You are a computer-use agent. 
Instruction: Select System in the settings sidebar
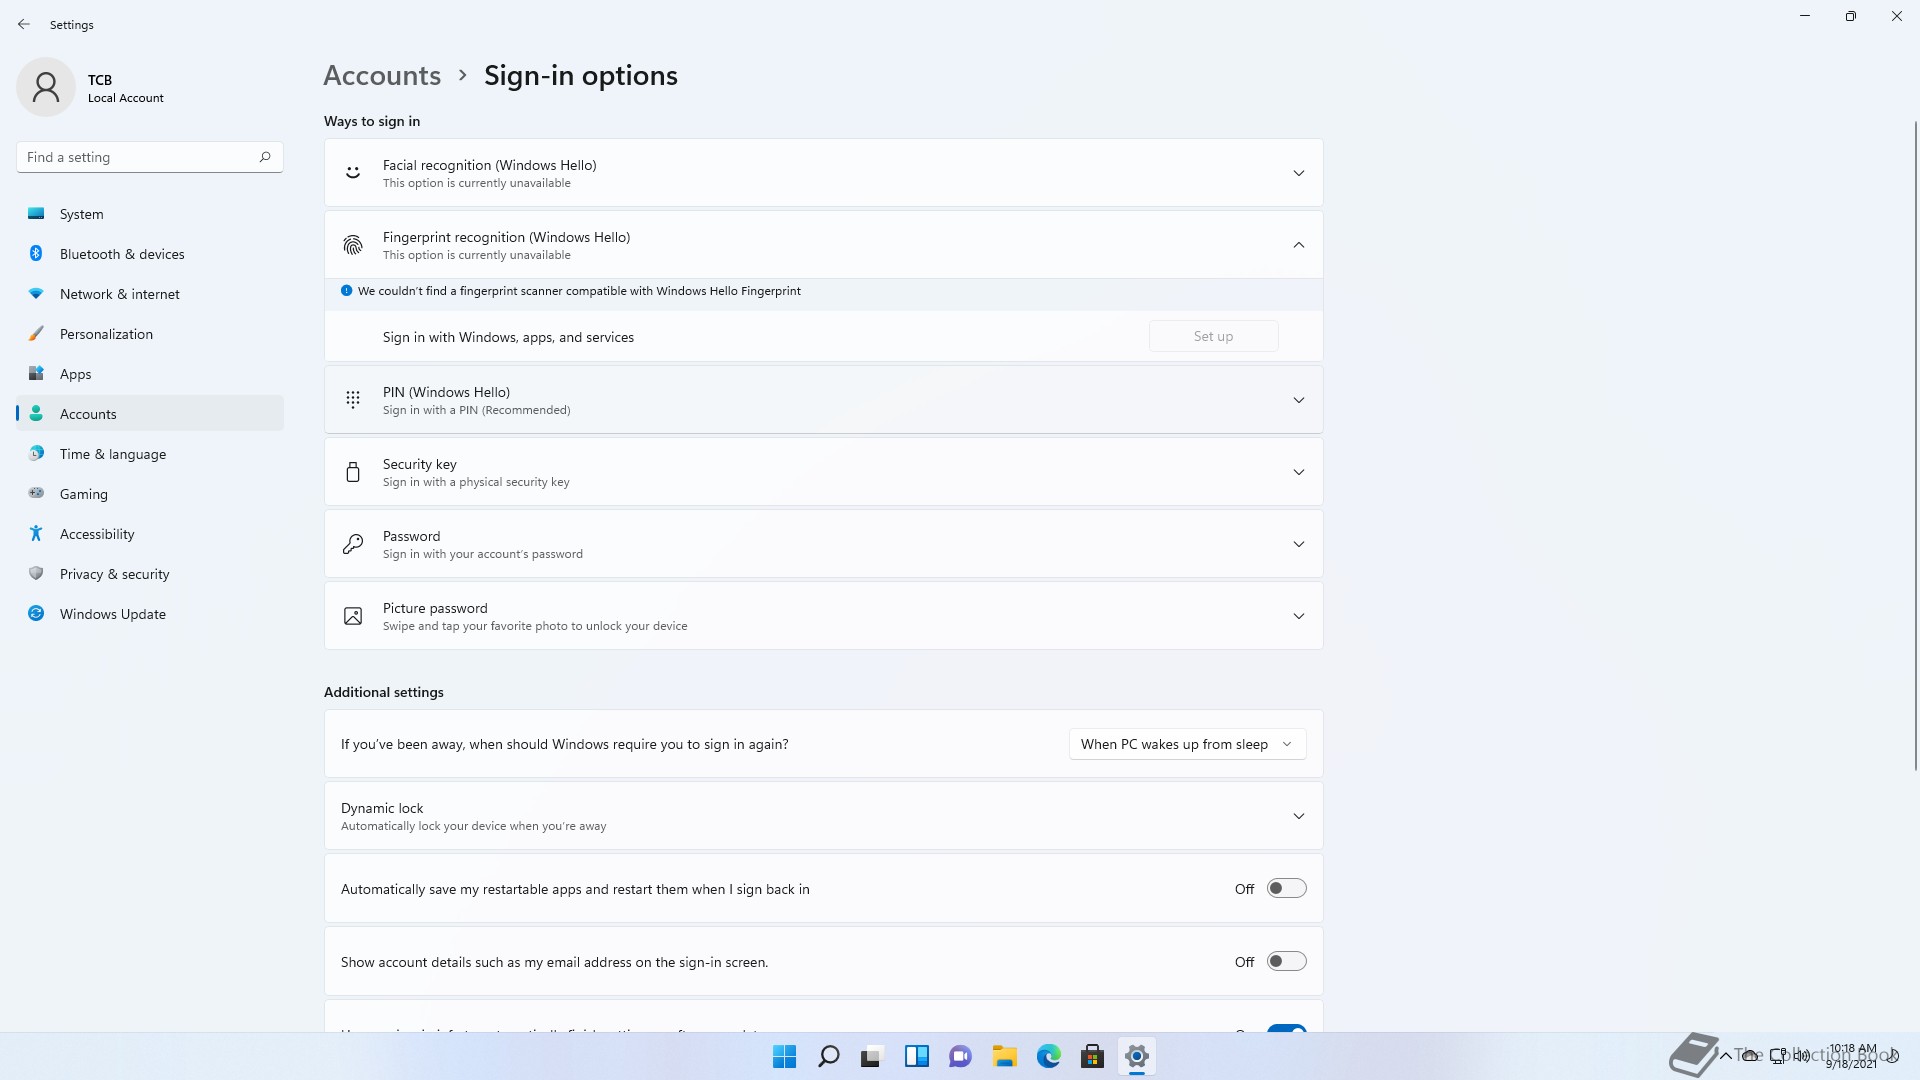150,214
